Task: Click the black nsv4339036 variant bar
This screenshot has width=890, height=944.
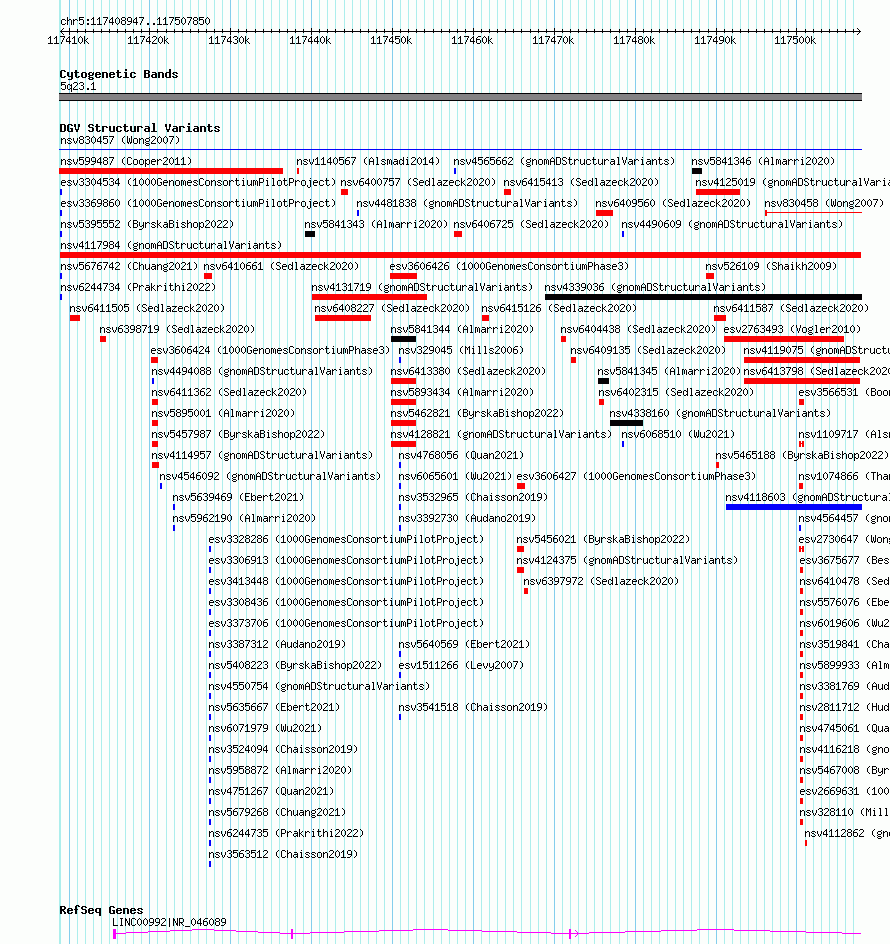Action: [x=703, y=297]
